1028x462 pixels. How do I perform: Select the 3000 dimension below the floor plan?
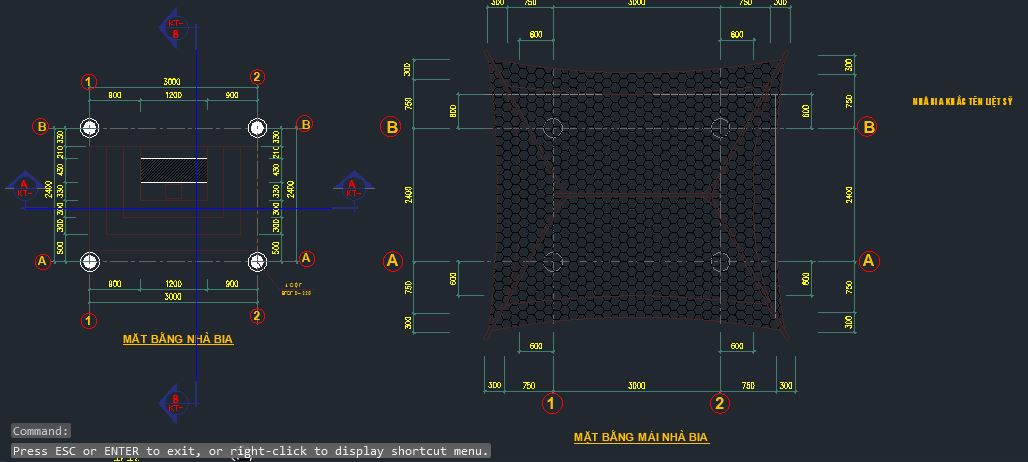[173, 297]
